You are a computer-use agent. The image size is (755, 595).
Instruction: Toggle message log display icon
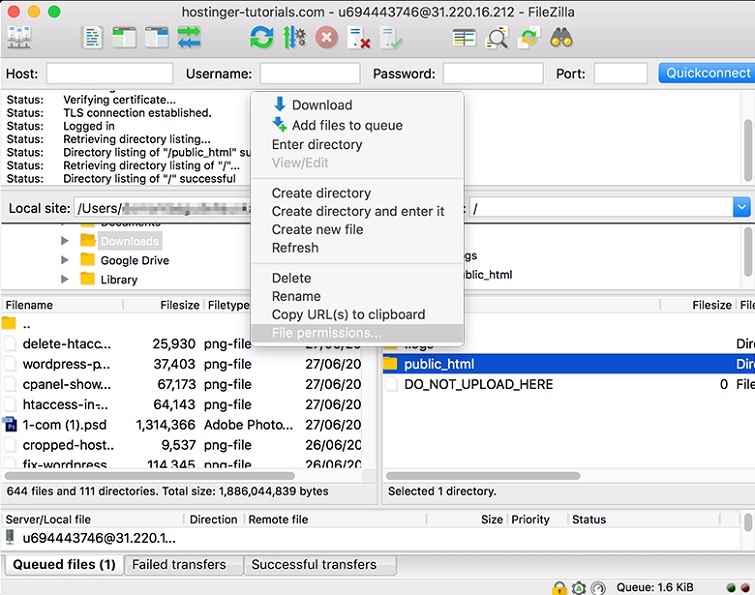click(93, 38)
